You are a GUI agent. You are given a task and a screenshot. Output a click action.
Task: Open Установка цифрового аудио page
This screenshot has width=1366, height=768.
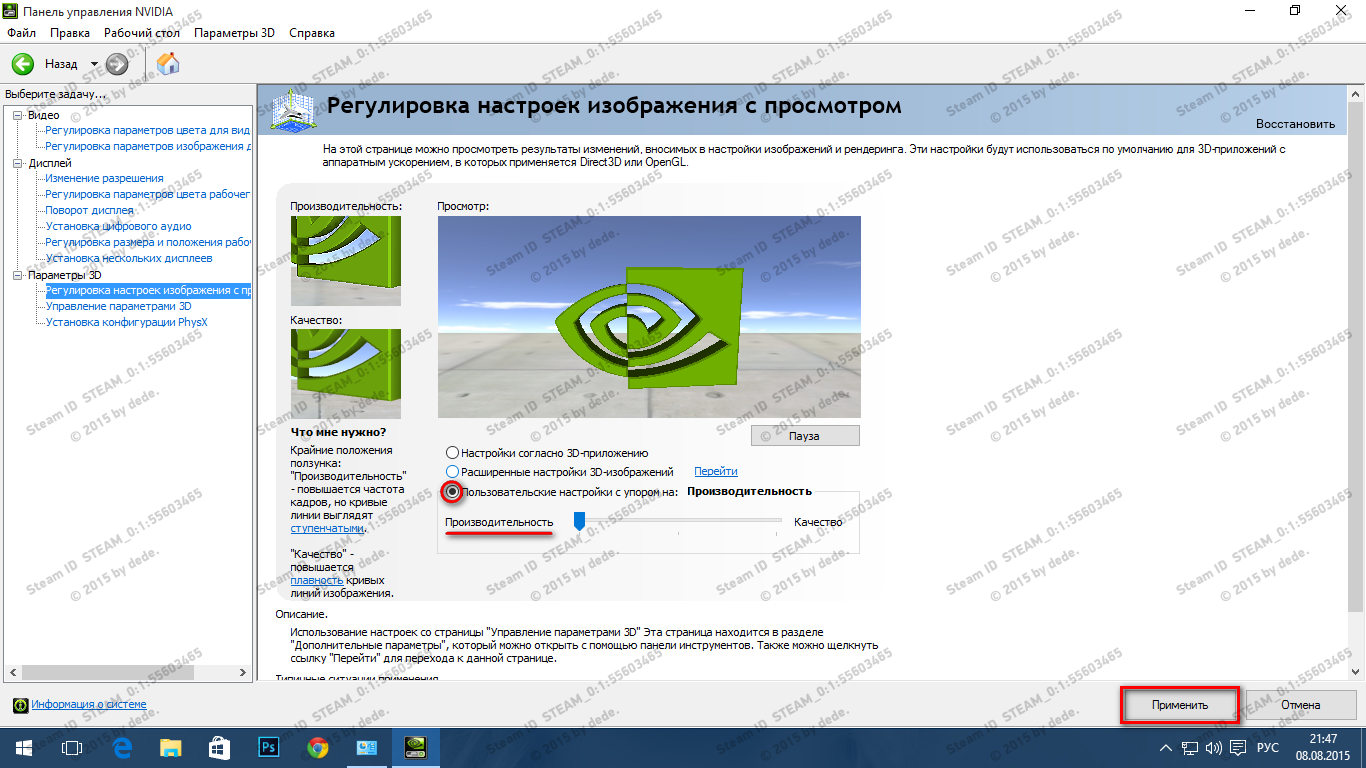118,227
